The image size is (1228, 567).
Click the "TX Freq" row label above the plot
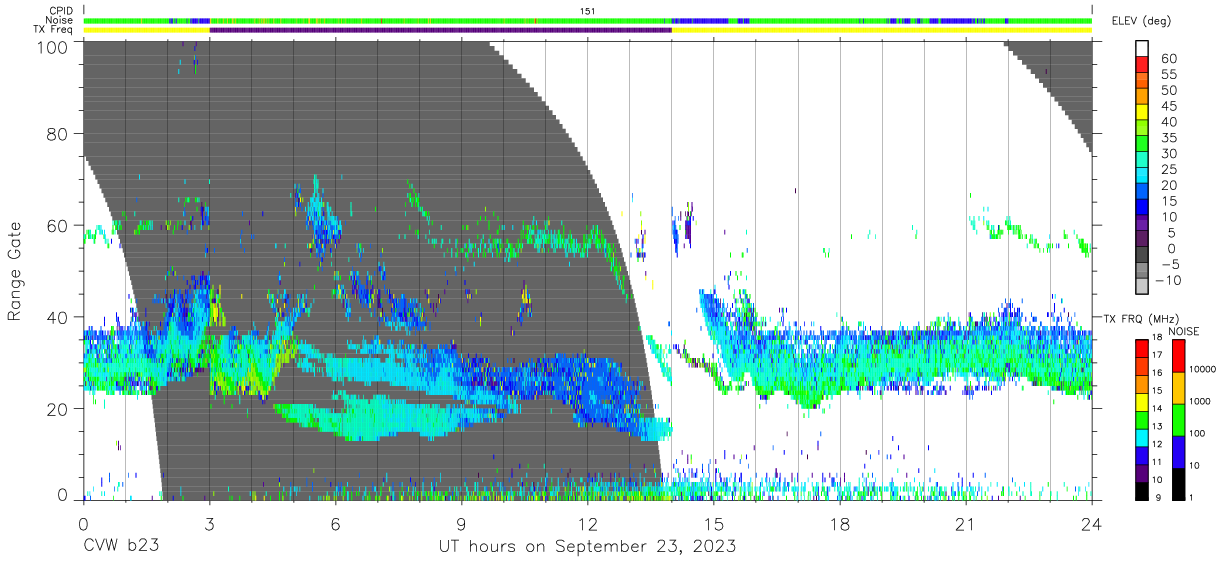pos(53,30)
